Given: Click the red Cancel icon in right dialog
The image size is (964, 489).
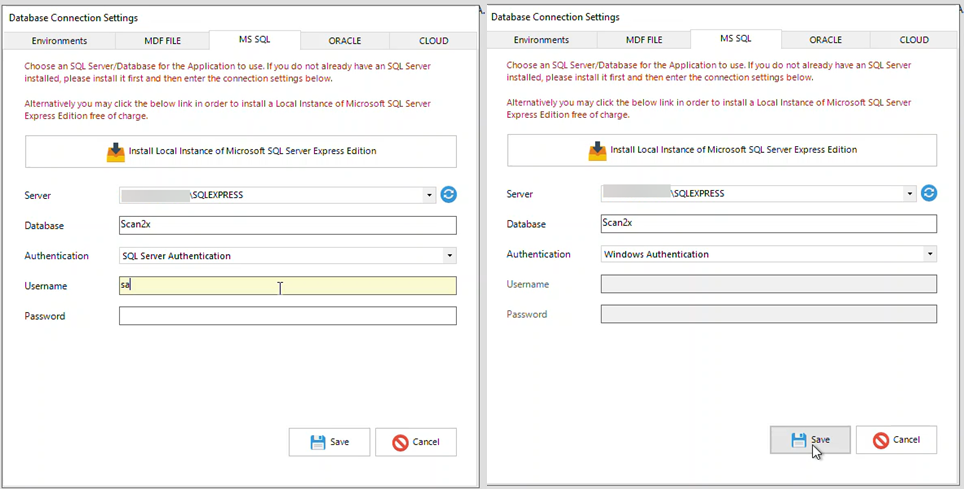Looking at the screenshot, I should [x=881, y=440].
